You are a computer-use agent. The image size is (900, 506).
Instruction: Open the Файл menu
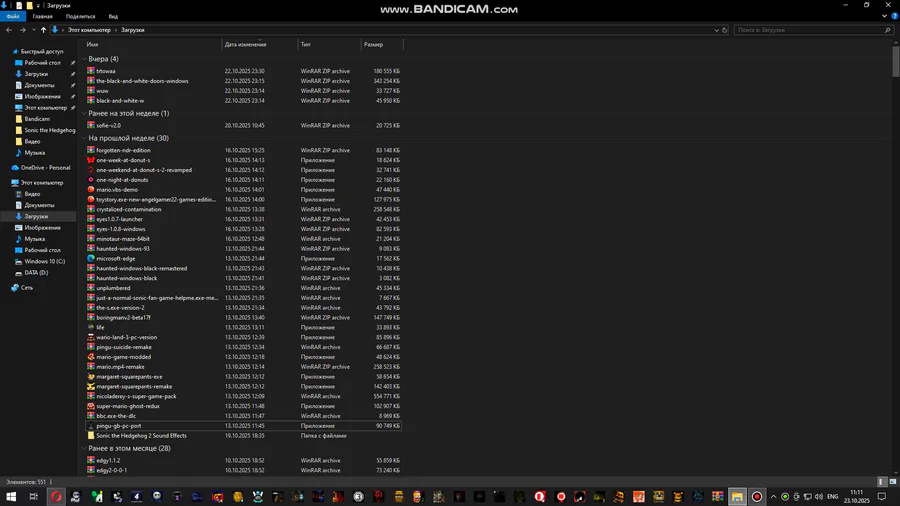[13, 16]
